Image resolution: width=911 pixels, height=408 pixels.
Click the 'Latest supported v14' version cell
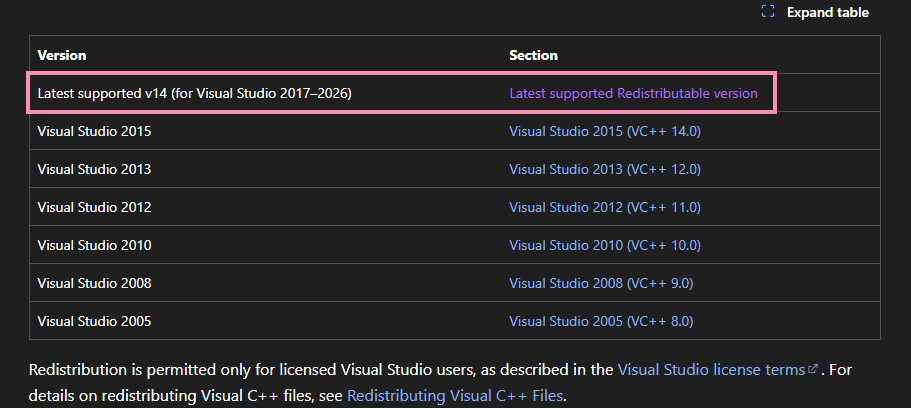coord(265,93)
